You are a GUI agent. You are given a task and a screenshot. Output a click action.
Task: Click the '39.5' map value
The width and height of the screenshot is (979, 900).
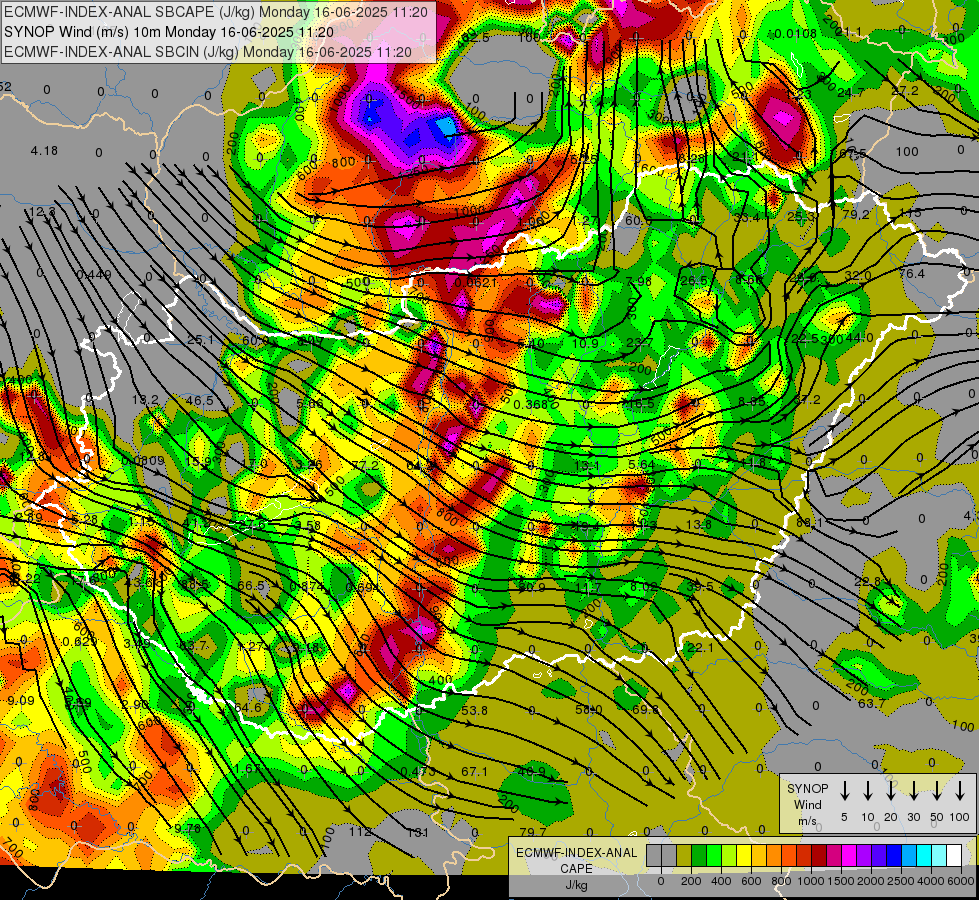pos(699,586)
